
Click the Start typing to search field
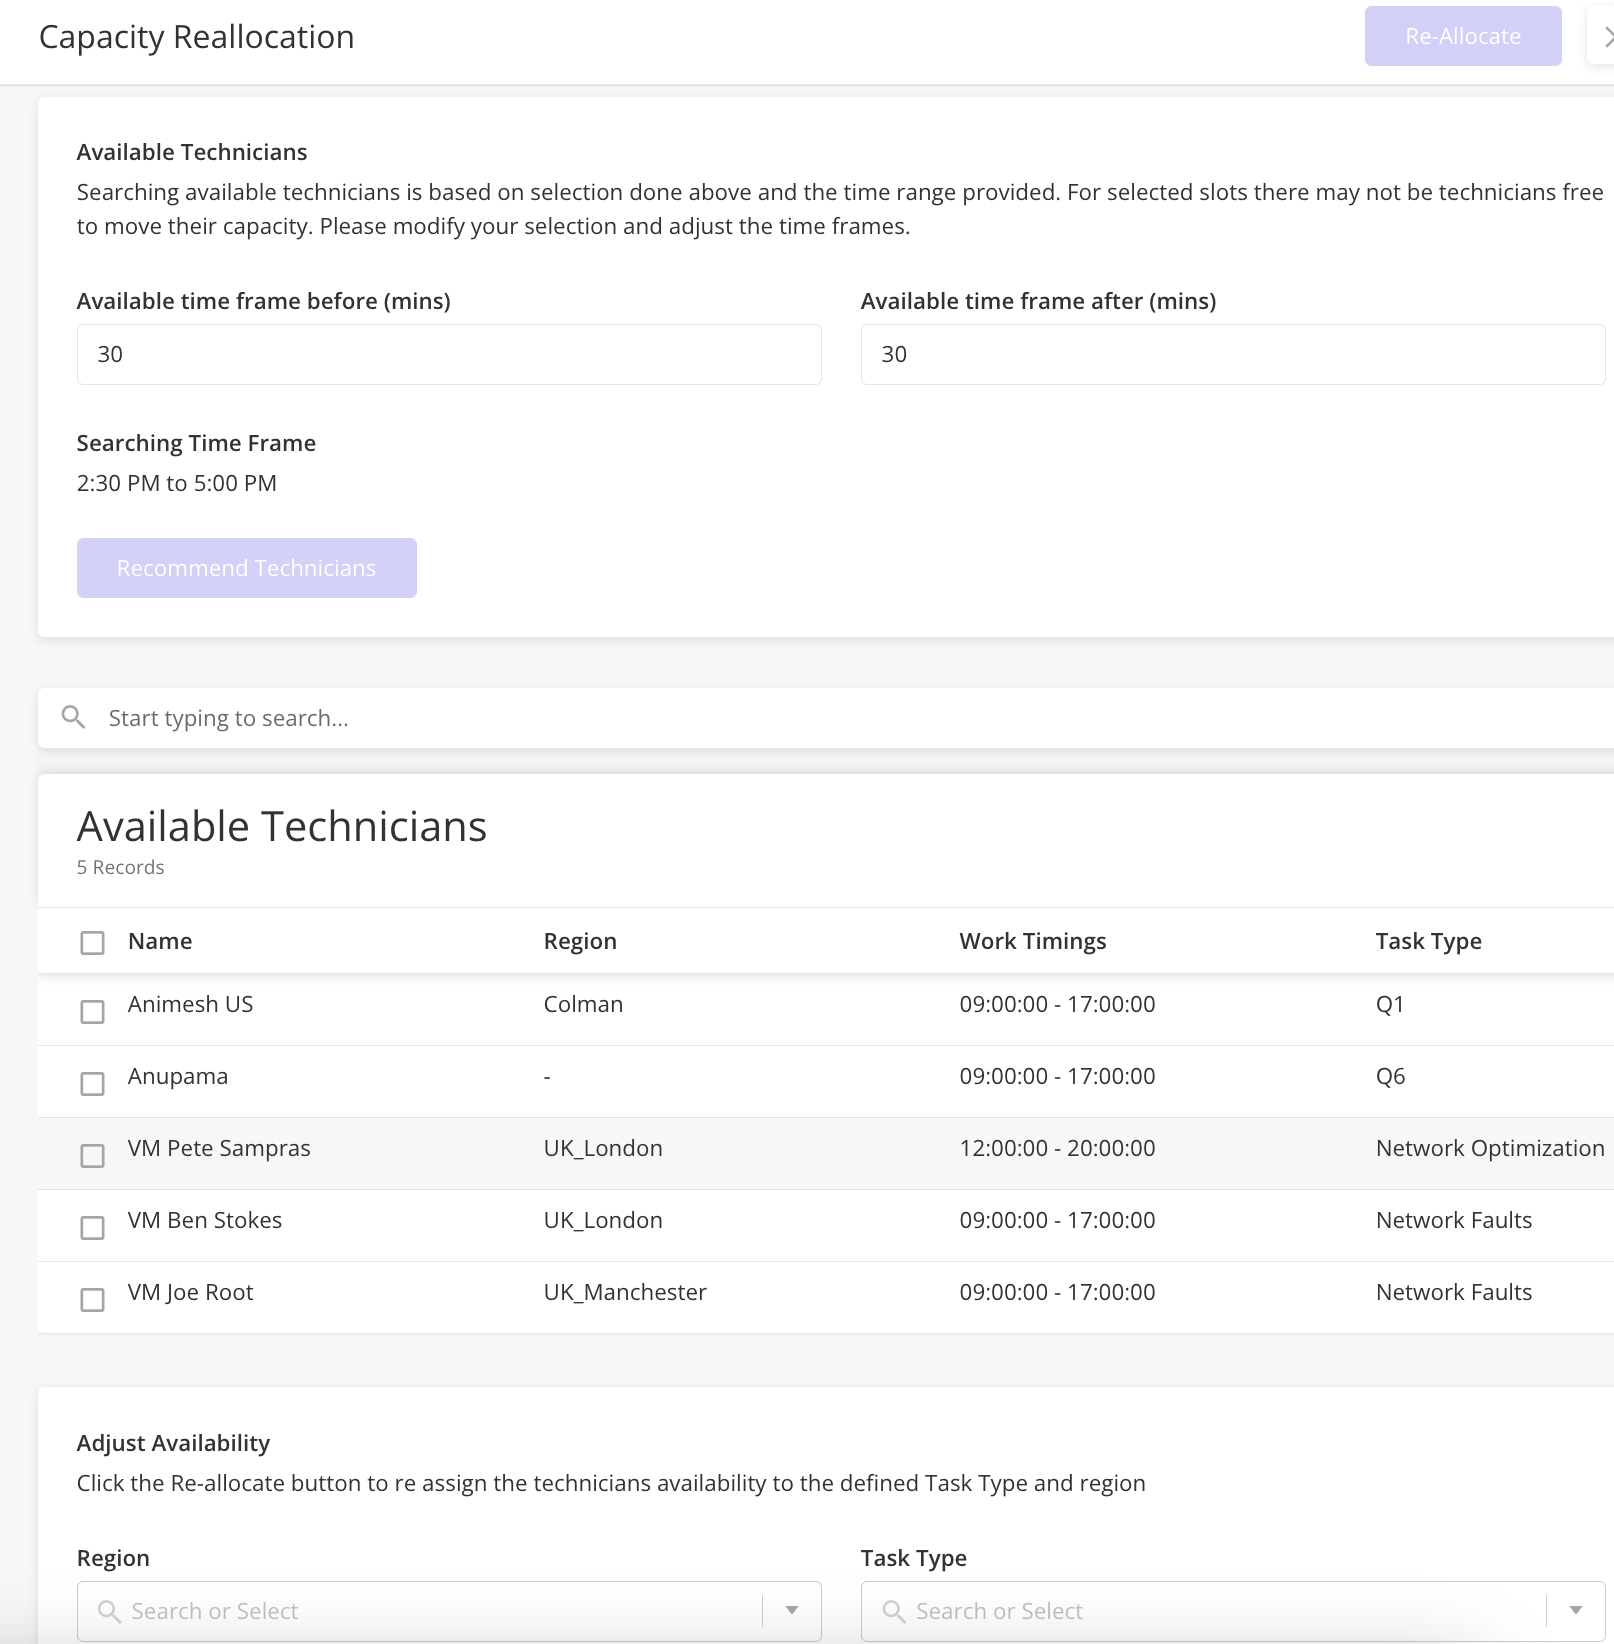(x=826, y=718)
